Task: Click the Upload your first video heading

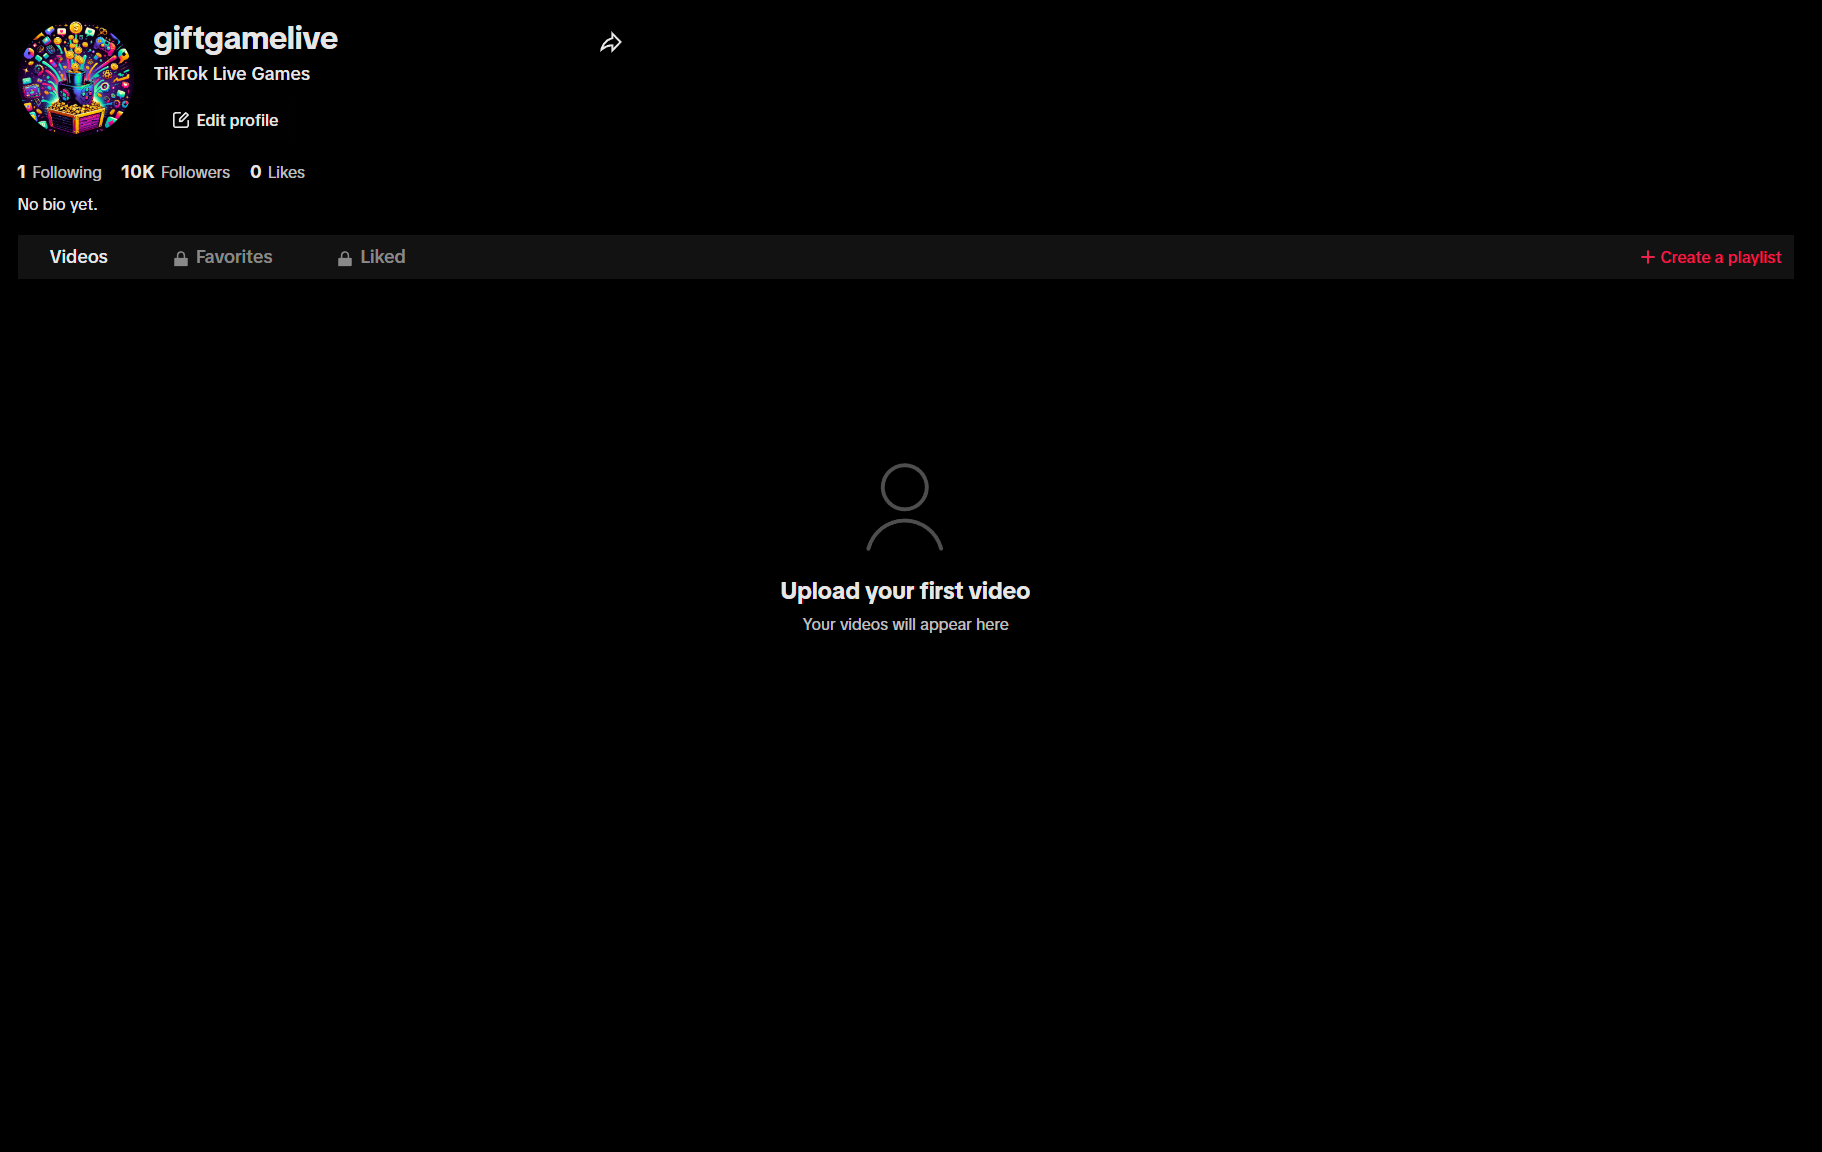Action: coord(905,591)
